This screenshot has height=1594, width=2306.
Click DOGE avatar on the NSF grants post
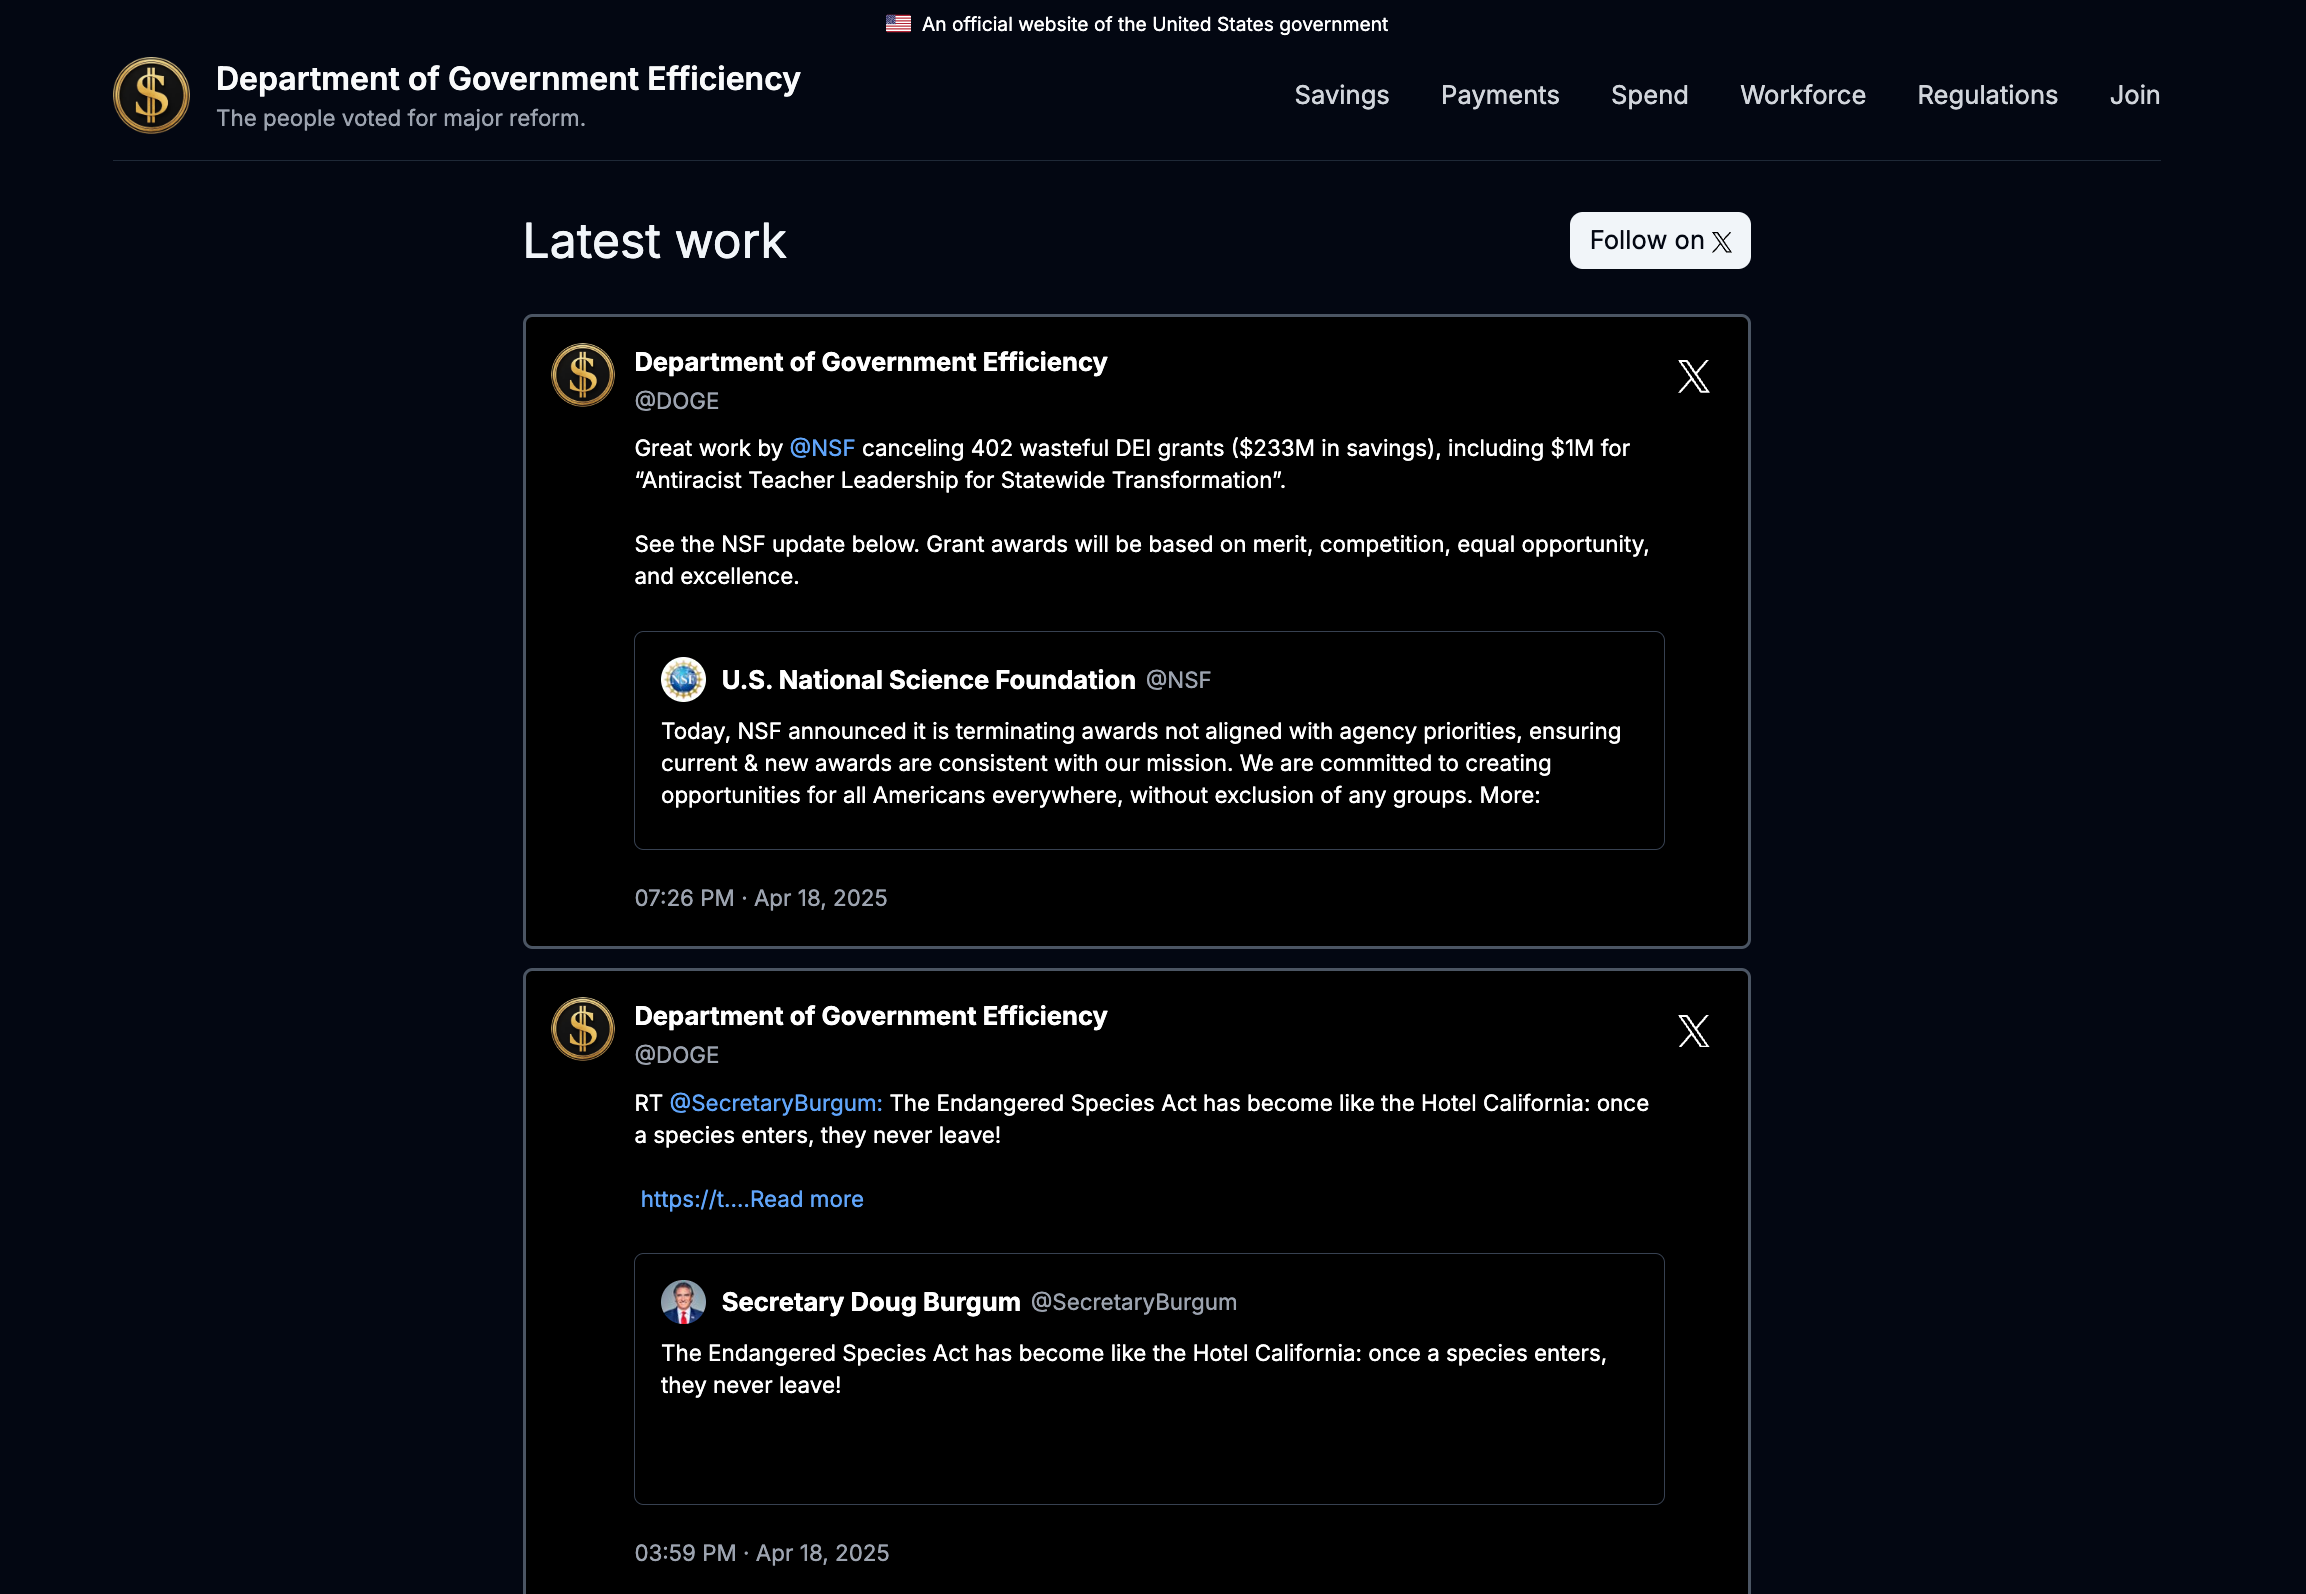583,375
